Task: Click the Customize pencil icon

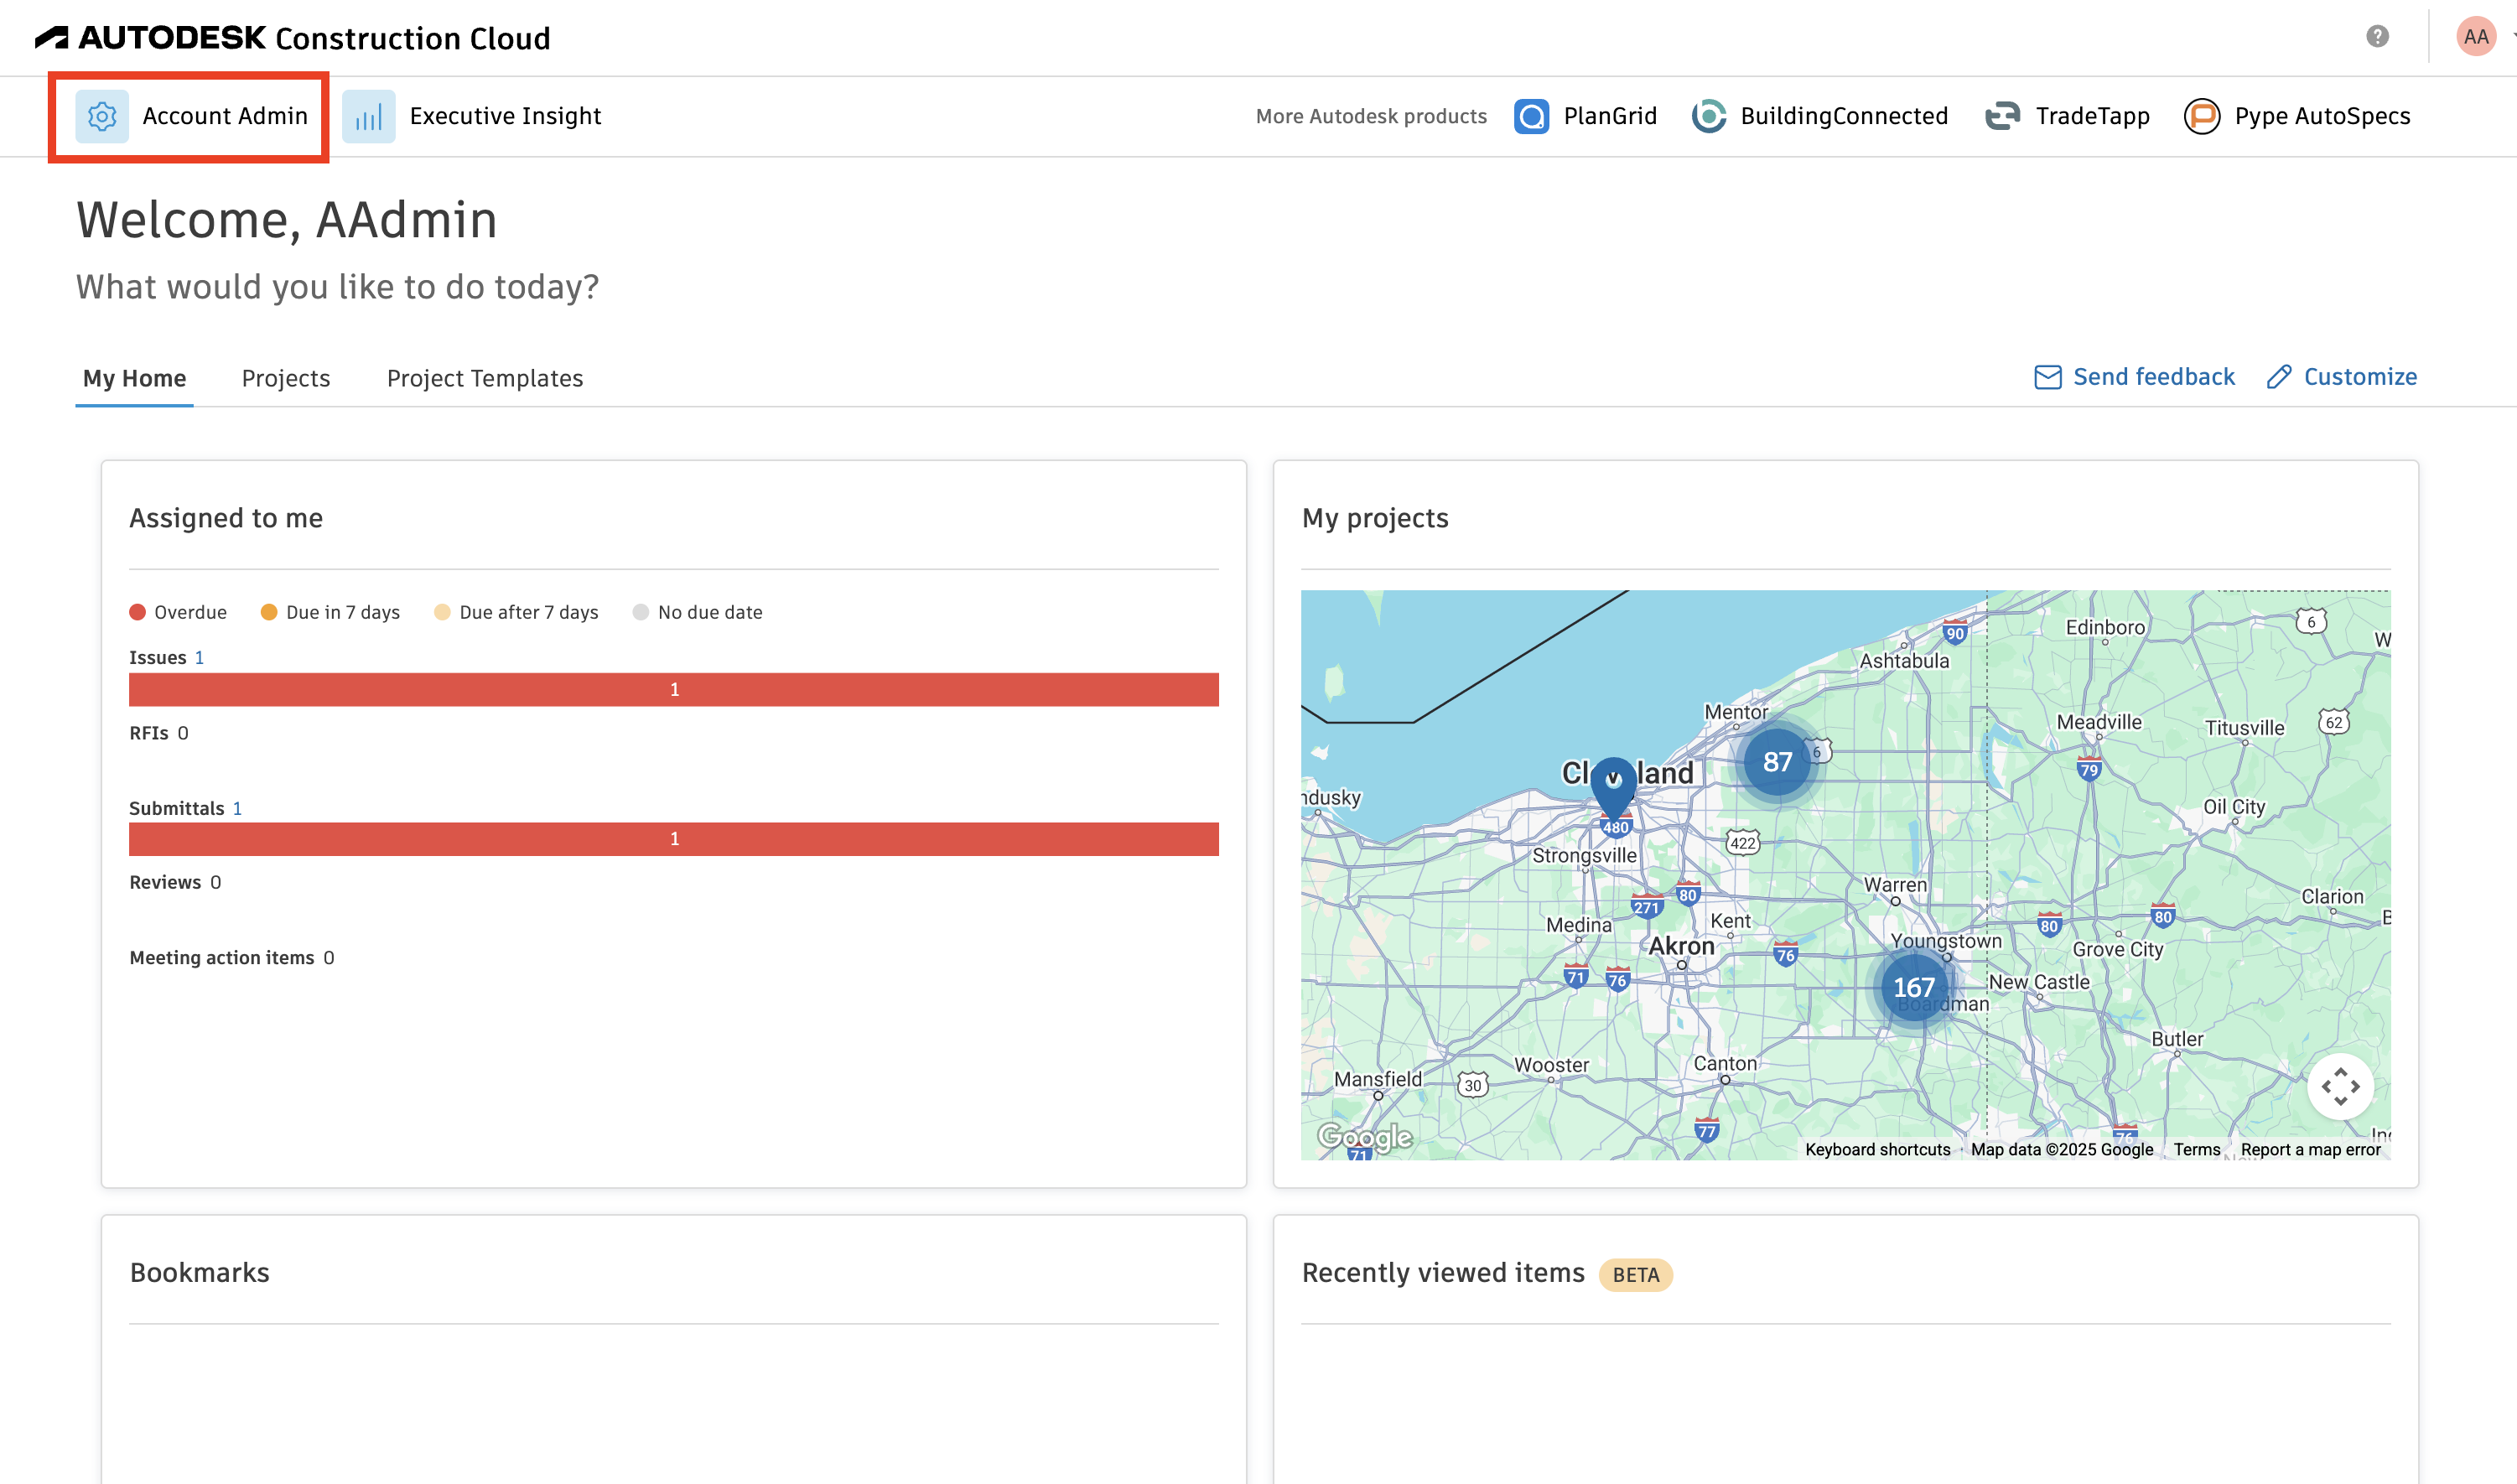Action: click(2279, 377)
